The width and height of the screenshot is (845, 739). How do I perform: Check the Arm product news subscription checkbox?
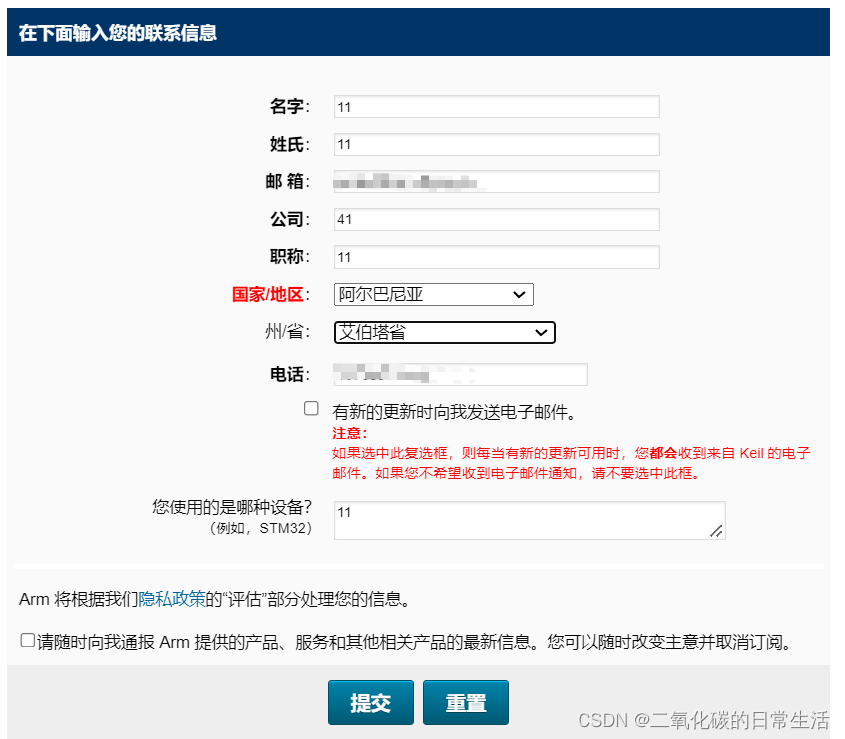pos(27,640)
